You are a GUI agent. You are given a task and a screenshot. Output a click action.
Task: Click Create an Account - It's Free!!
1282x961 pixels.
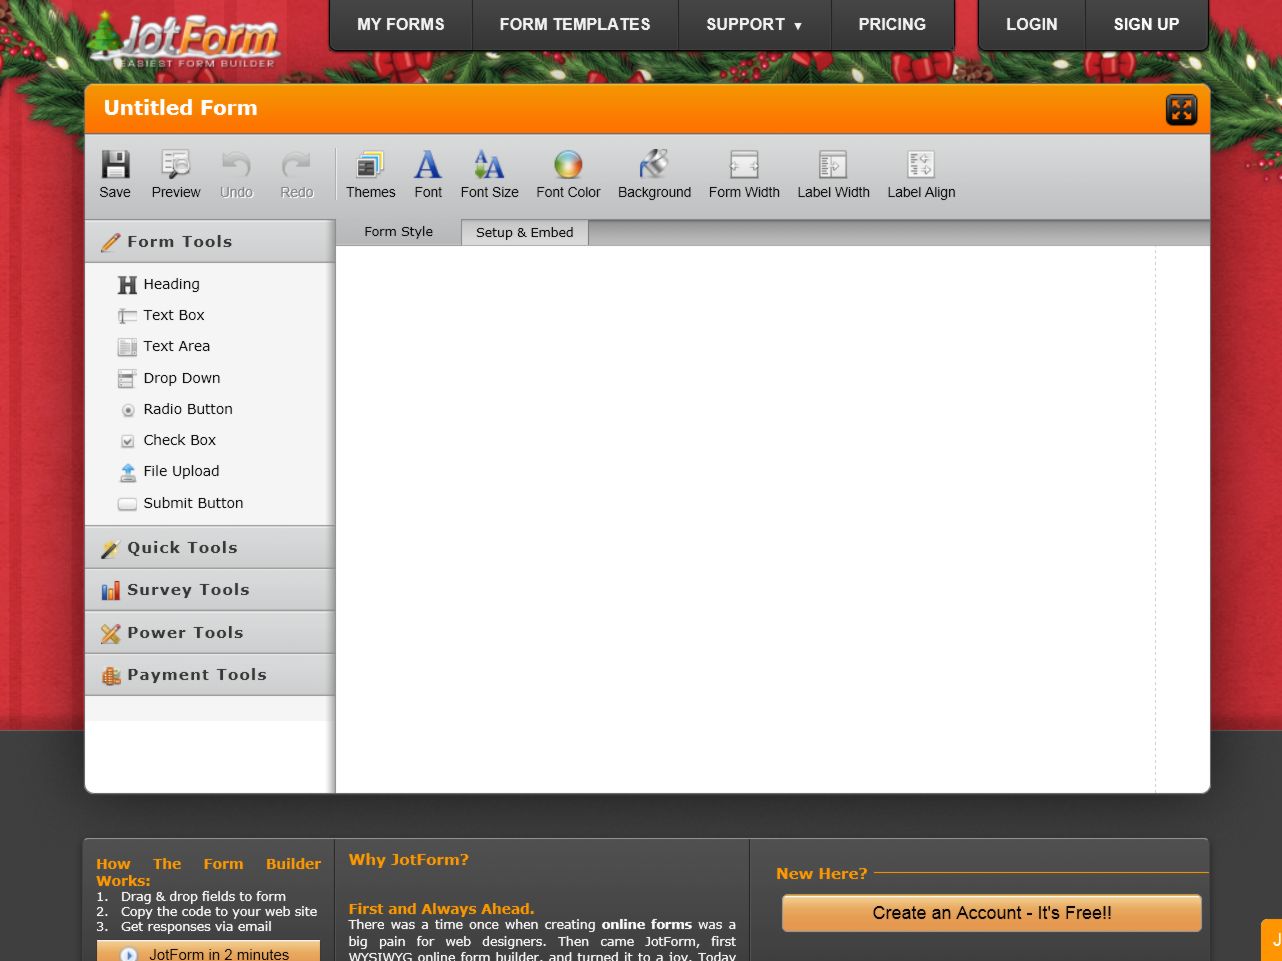pos(990,912)
